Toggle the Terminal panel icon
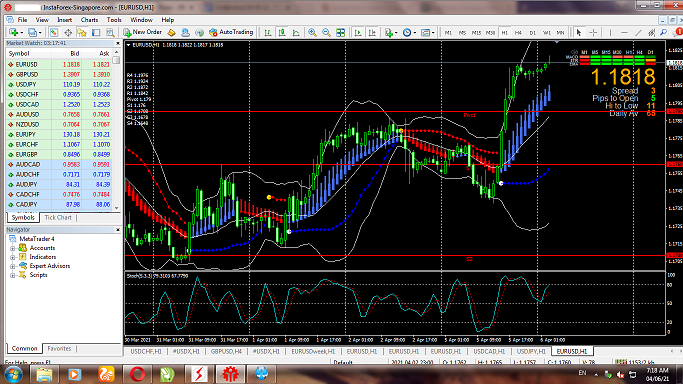 tap(96, 32)
